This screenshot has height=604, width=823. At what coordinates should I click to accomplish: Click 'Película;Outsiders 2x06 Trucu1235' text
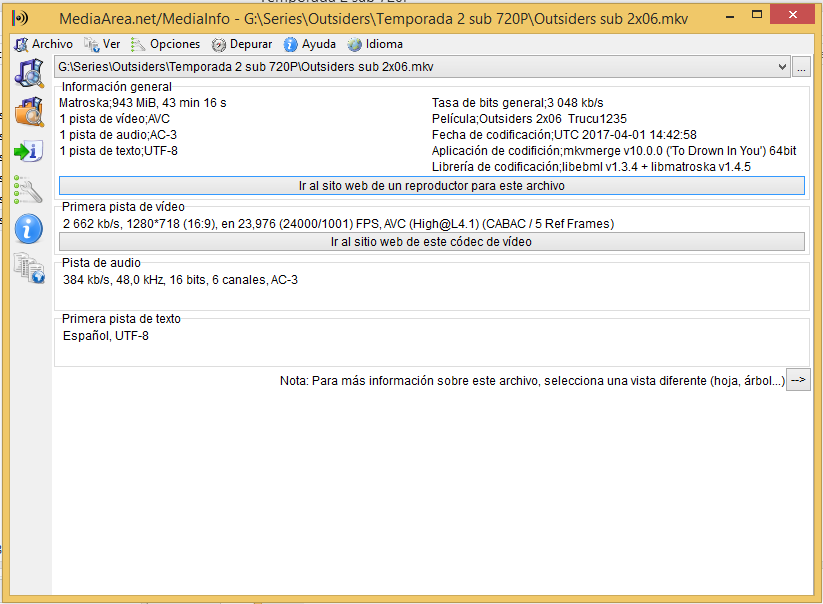point(529,119)
